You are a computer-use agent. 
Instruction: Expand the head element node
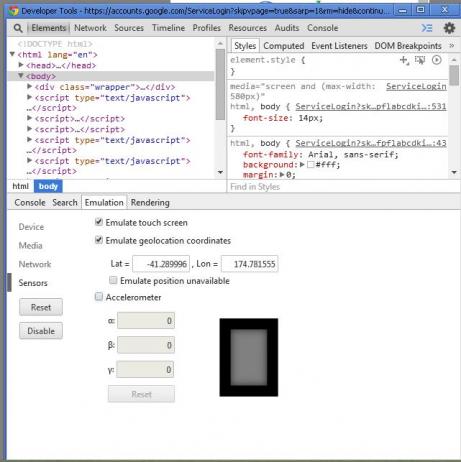(x=21, y=65)
